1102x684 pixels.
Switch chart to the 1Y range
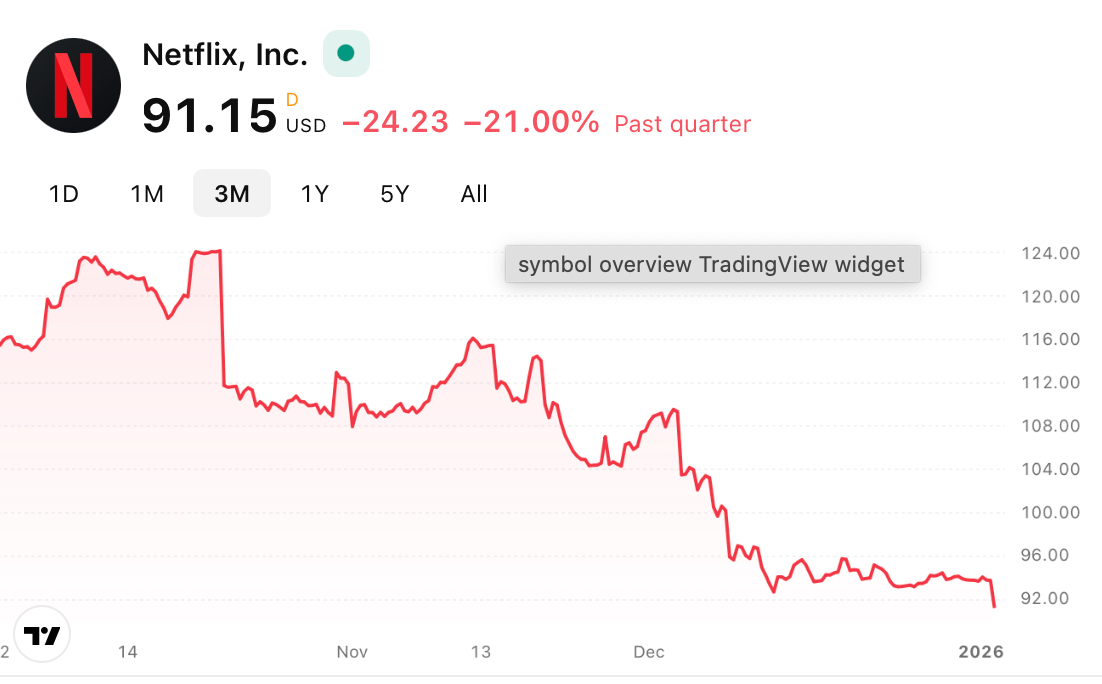(315, 194)
